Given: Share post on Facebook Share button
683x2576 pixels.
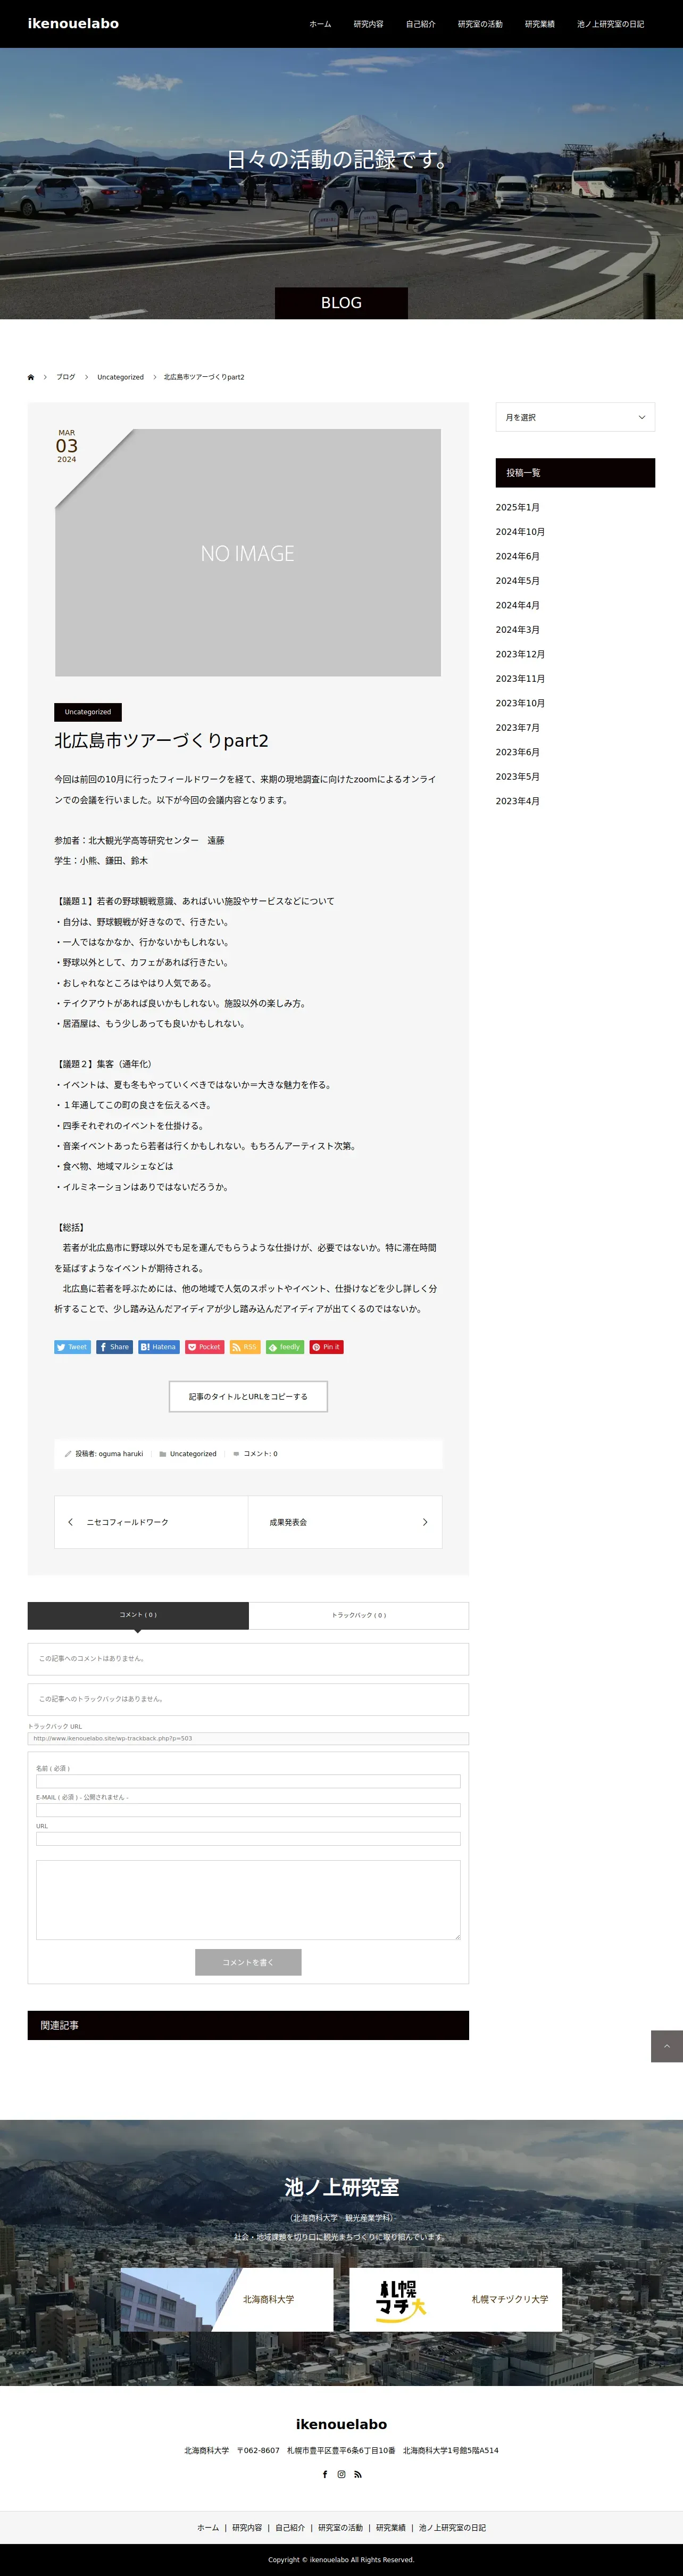Looking at the screenshot, I should pos(115,1347).
